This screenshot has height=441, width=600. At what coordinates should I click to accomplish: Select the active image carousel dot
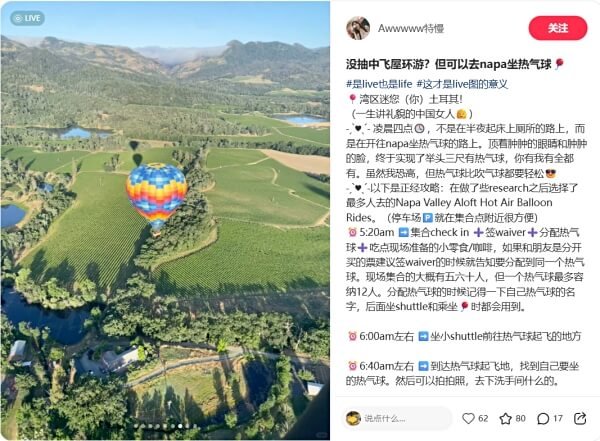pos(180,426)
